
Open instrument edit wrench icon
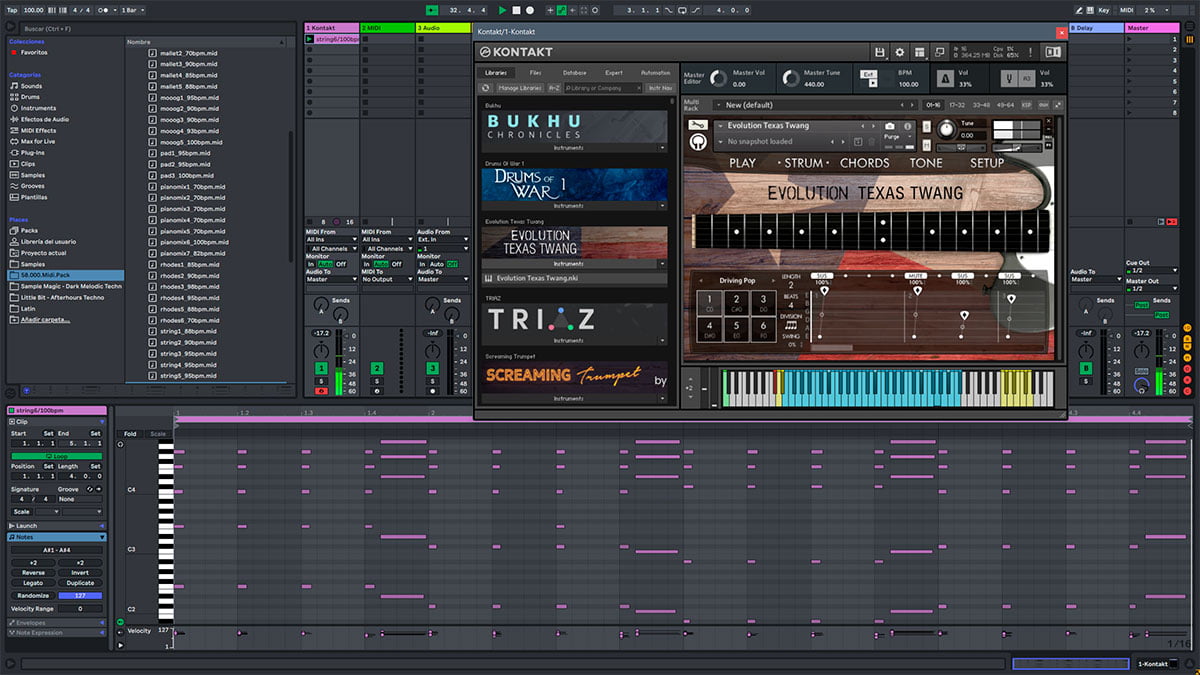coord(698,125)
